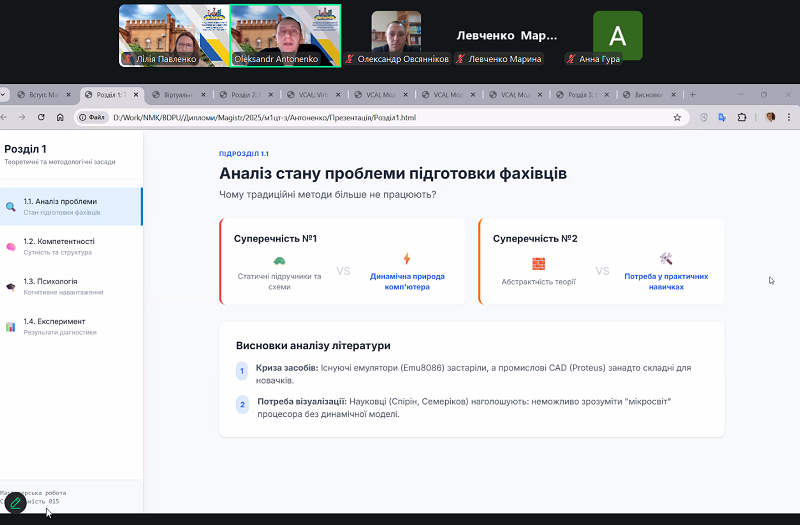The width and height of the screenshot is (800, 525).
Task: Click the graduation cap icon for Психологія
Action: [x=11, y=286]
